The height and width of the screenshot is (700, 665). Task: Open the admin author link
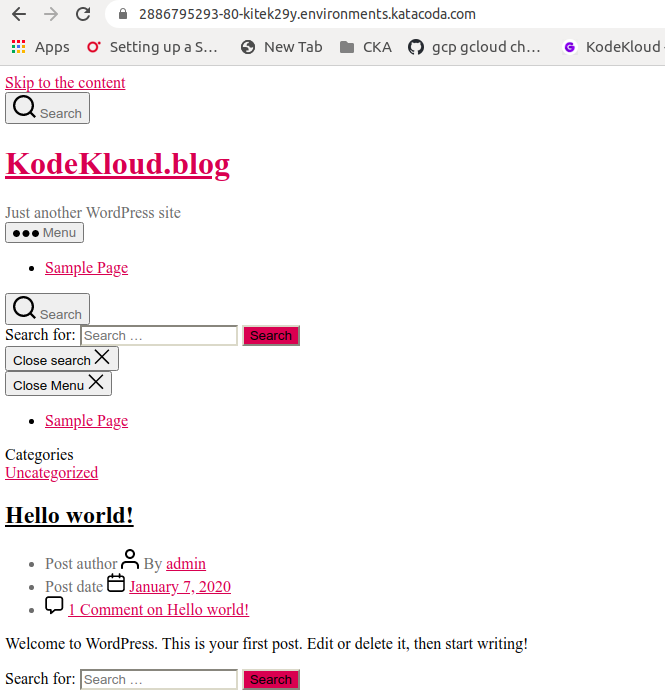coord(186,564)
